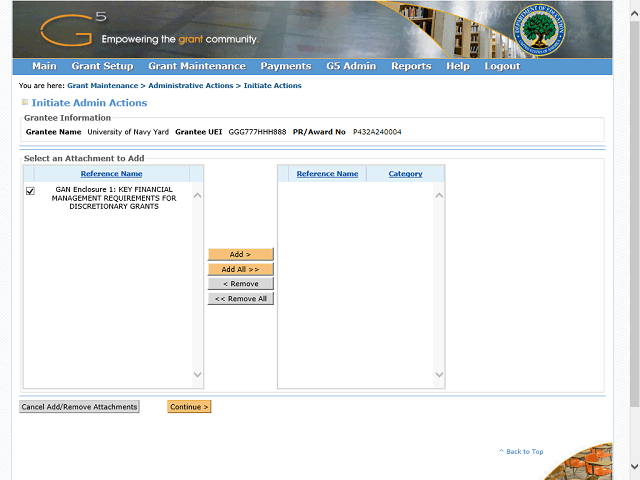Click the Initiate Actions breadcrumb link
The width and height of the screenshot is (640, 480).
pyautogui.click(x=273, y=86)
